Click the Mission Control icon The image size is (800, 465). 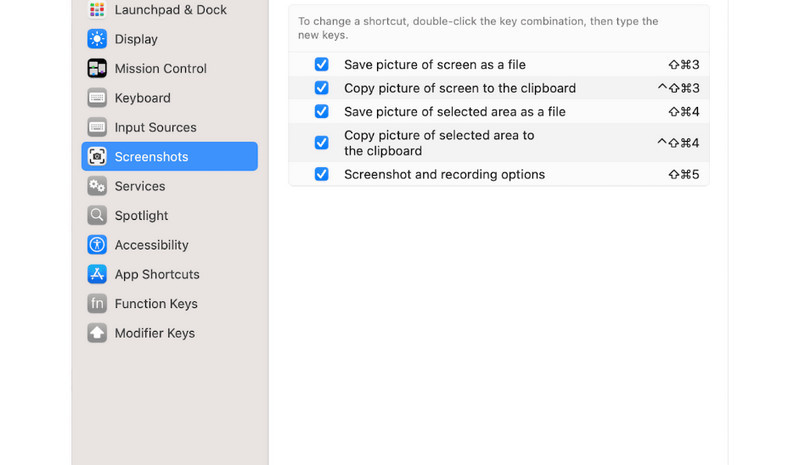coord(97,68)
